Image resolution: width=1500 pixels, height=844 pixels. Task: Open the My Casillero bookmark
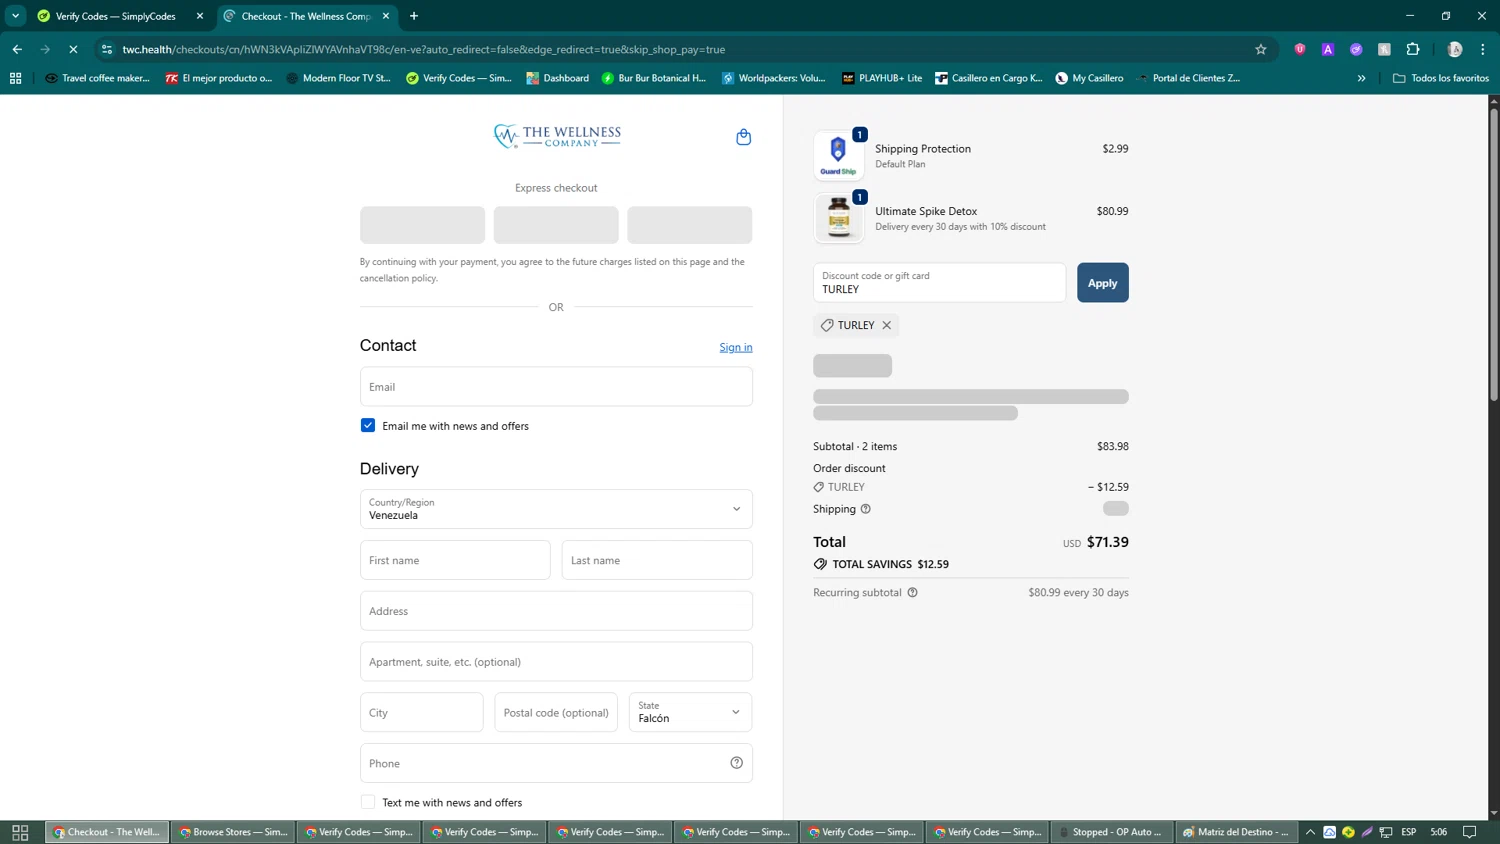pos(1089,78)
